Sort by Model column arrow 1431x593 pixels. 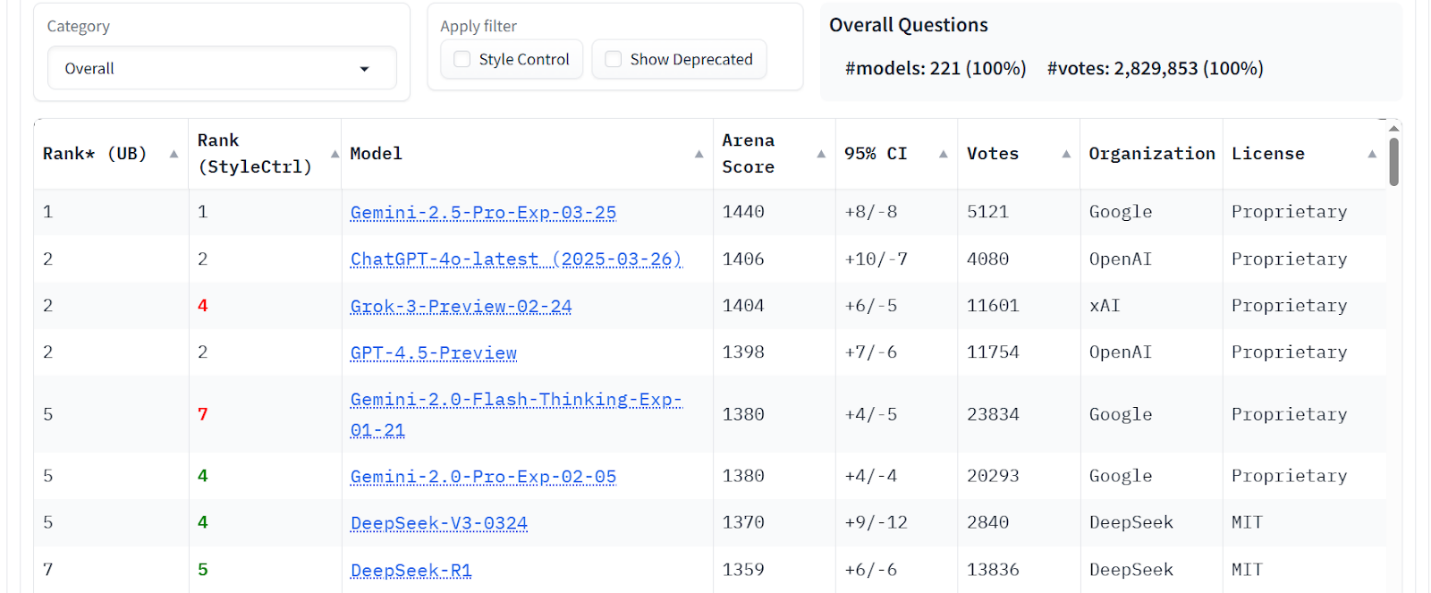[698, 154]
